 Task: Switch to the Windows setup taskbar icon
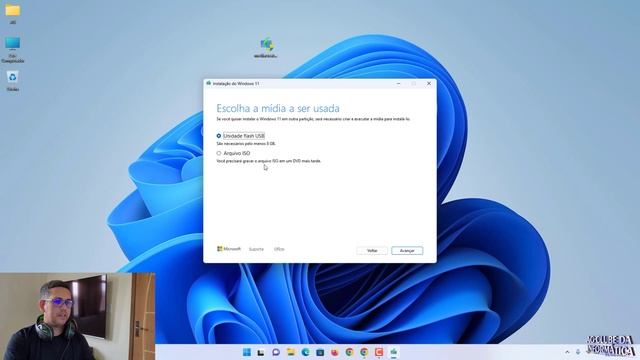coord(393,352)
